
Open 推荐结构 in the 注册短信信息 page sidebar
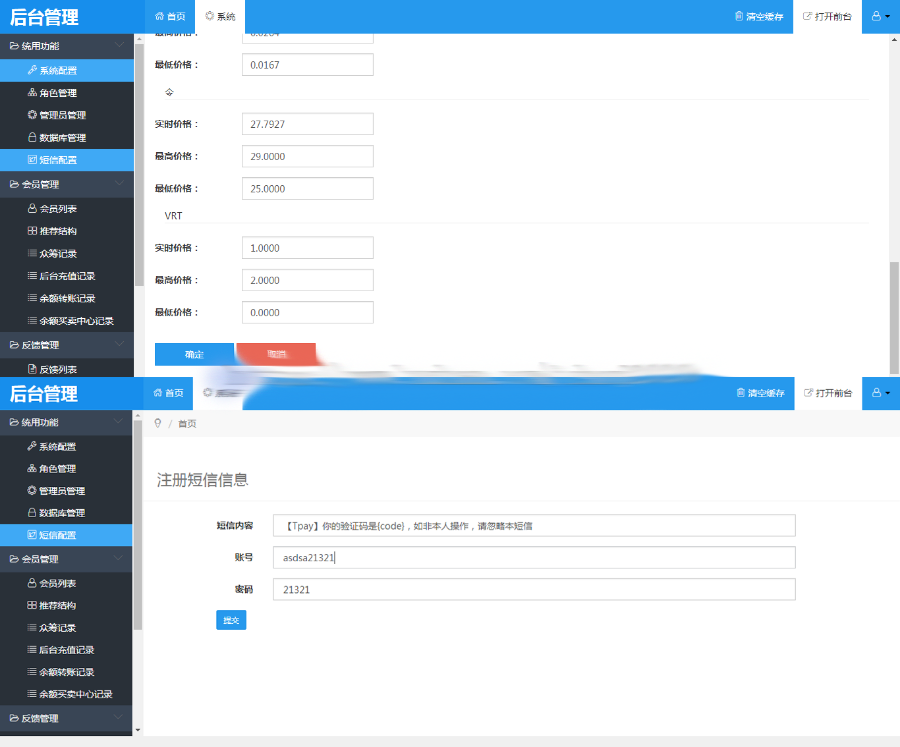coord(66,605)
